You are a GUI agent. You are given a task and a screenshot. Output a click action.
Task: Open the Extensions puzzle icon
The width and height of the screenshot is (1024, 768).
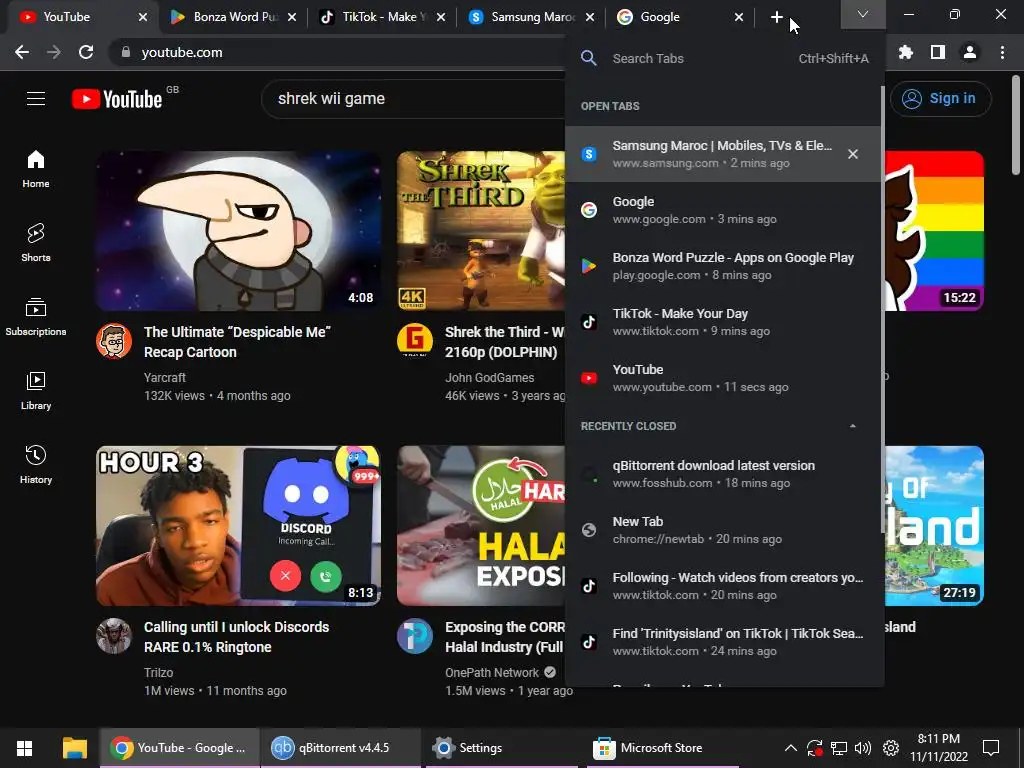(906, 52)
